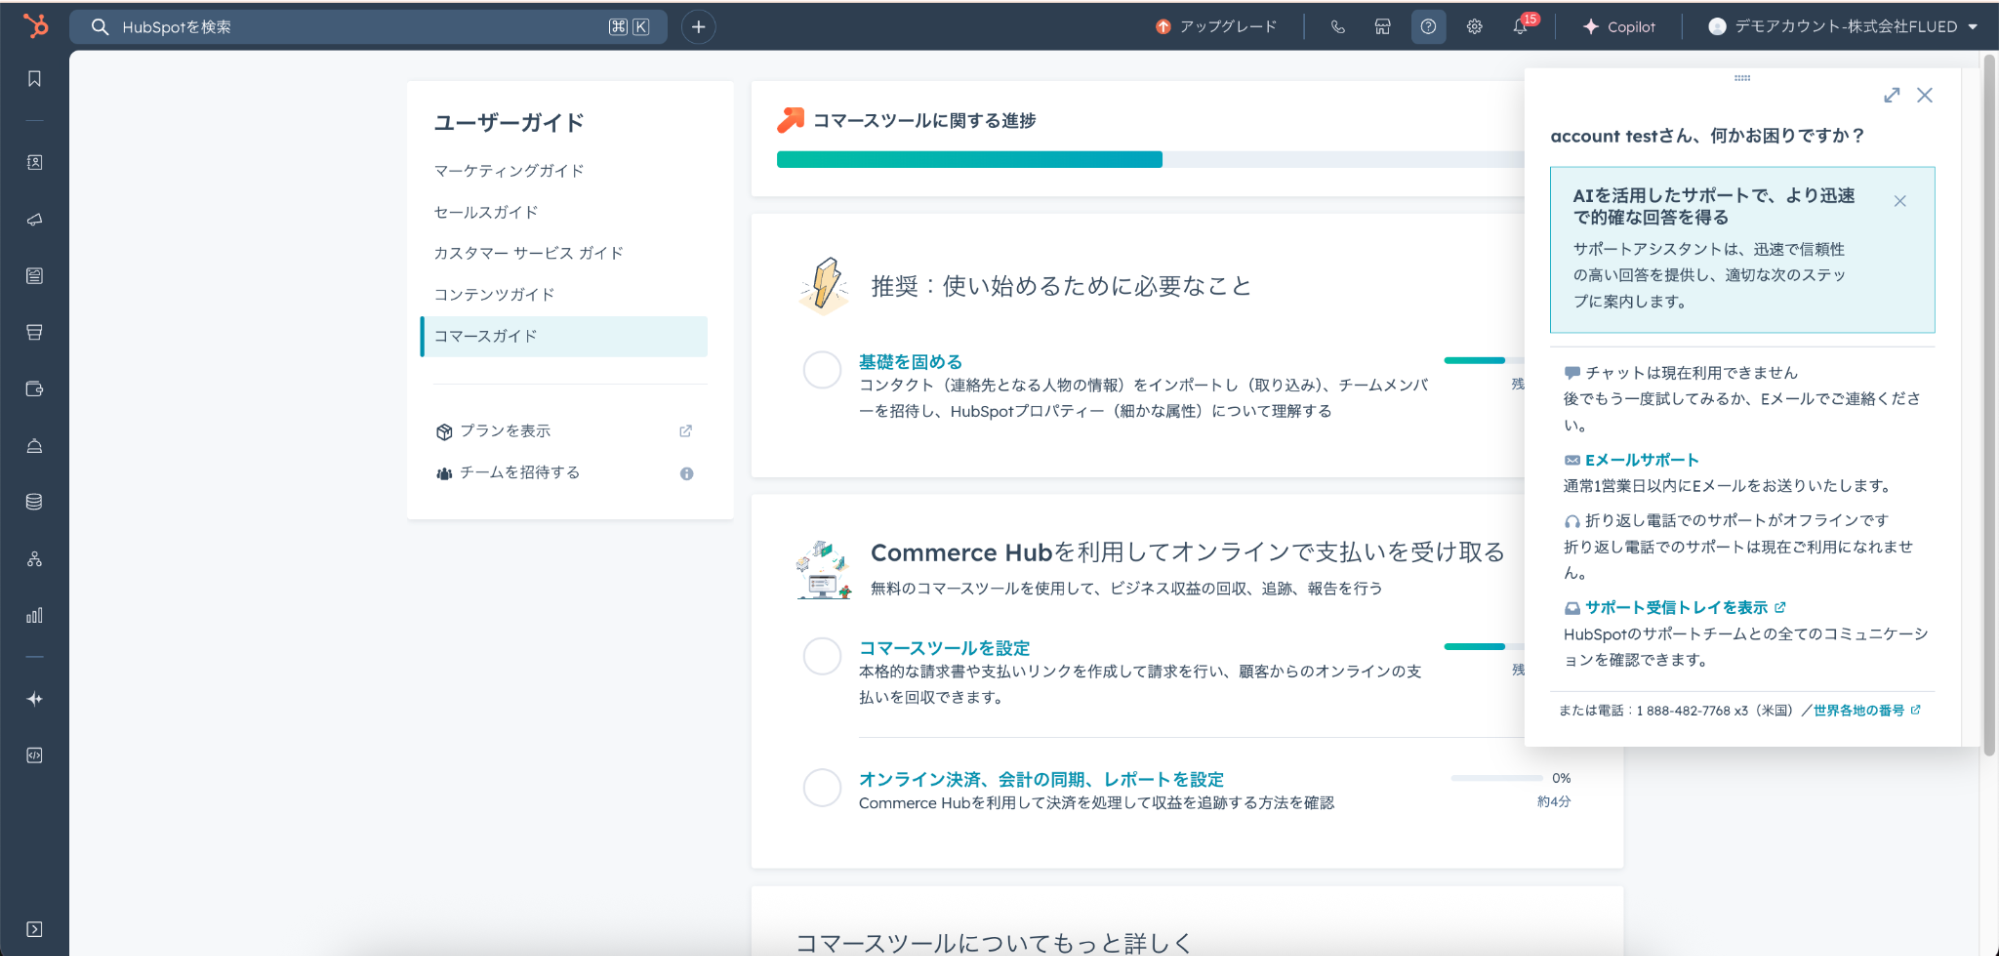This screenshot has width=1999, height=956.
Task: Open オンライン決済、会計の同期、レポートを設定 link
Action: [x=1041, y=779]
